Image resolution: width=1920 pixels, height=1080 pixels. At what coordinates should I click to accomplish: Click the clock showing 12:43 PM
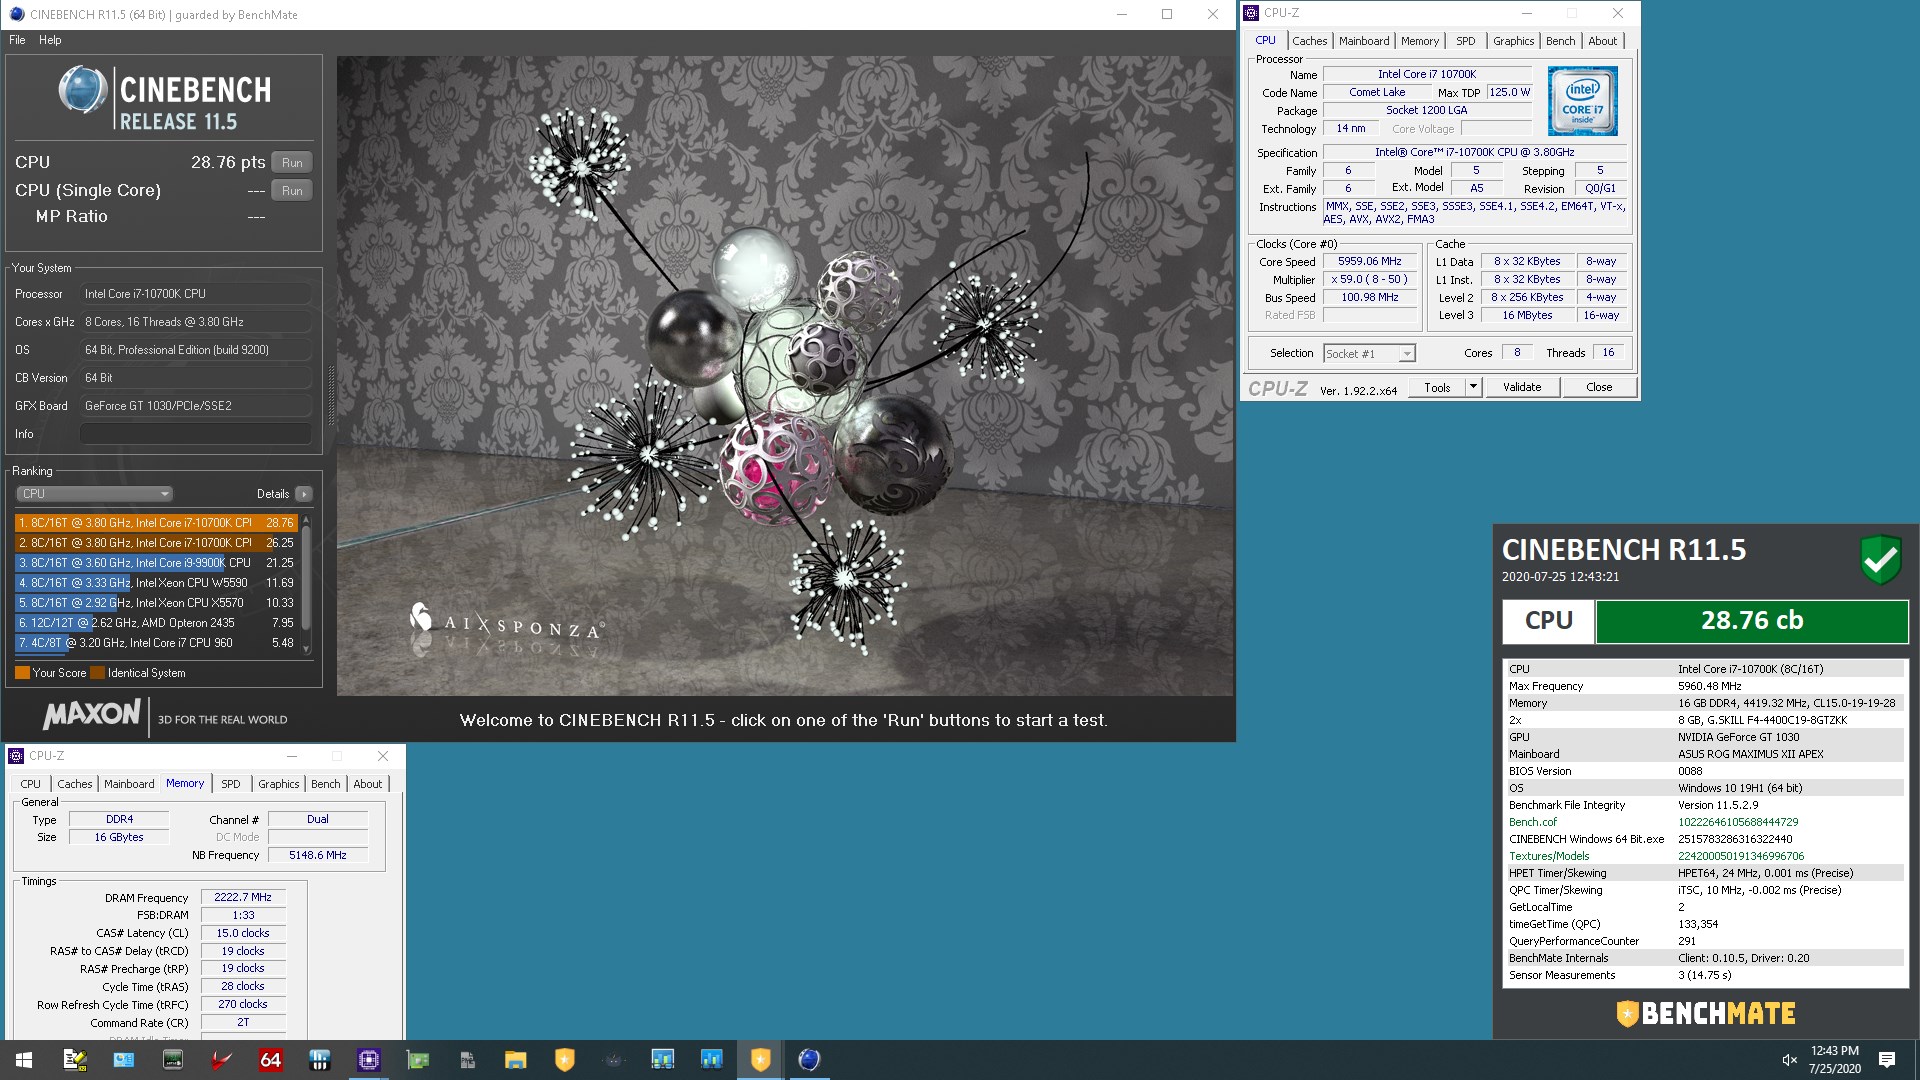(1835, 1051)
